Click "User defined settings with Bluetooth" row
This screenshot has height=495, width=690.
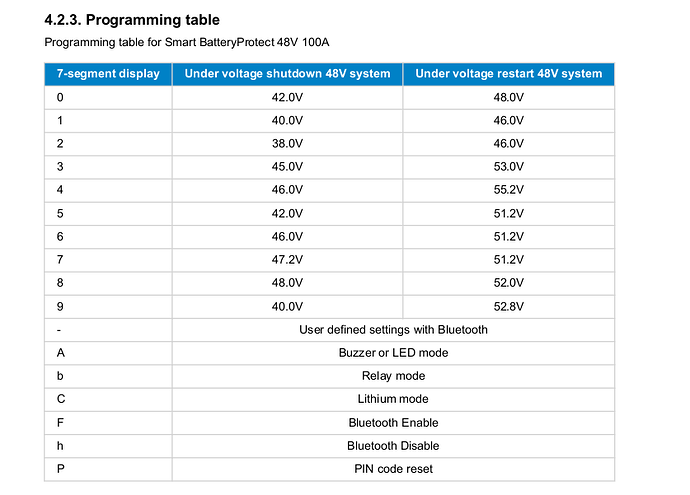click(x=393, y=329)
